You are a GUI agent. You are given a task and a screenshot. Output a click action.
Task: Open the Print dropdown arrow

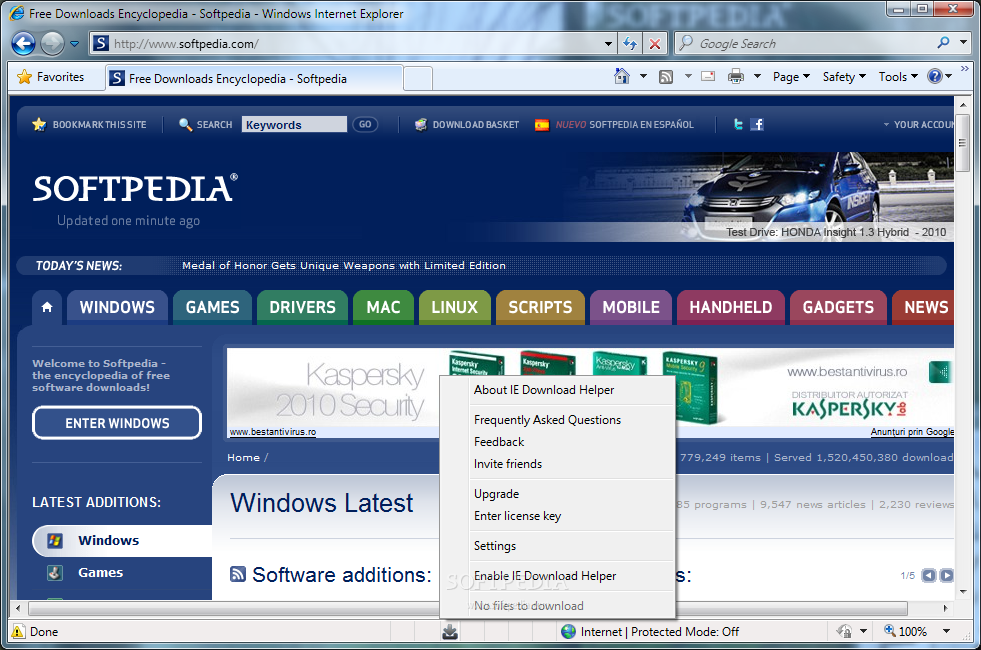tap(757, 76)
